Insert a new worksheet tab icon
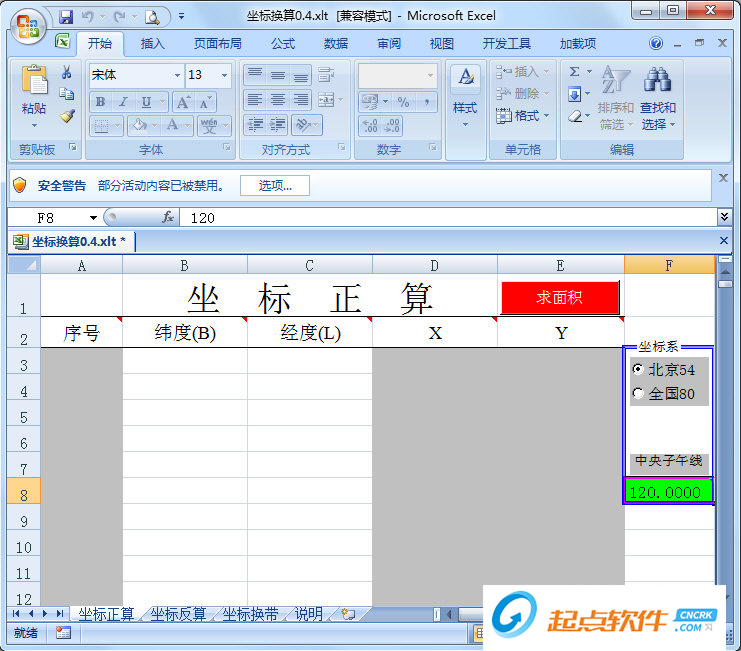The width and height of the screenshot is (741, 651). coord(348,614)
